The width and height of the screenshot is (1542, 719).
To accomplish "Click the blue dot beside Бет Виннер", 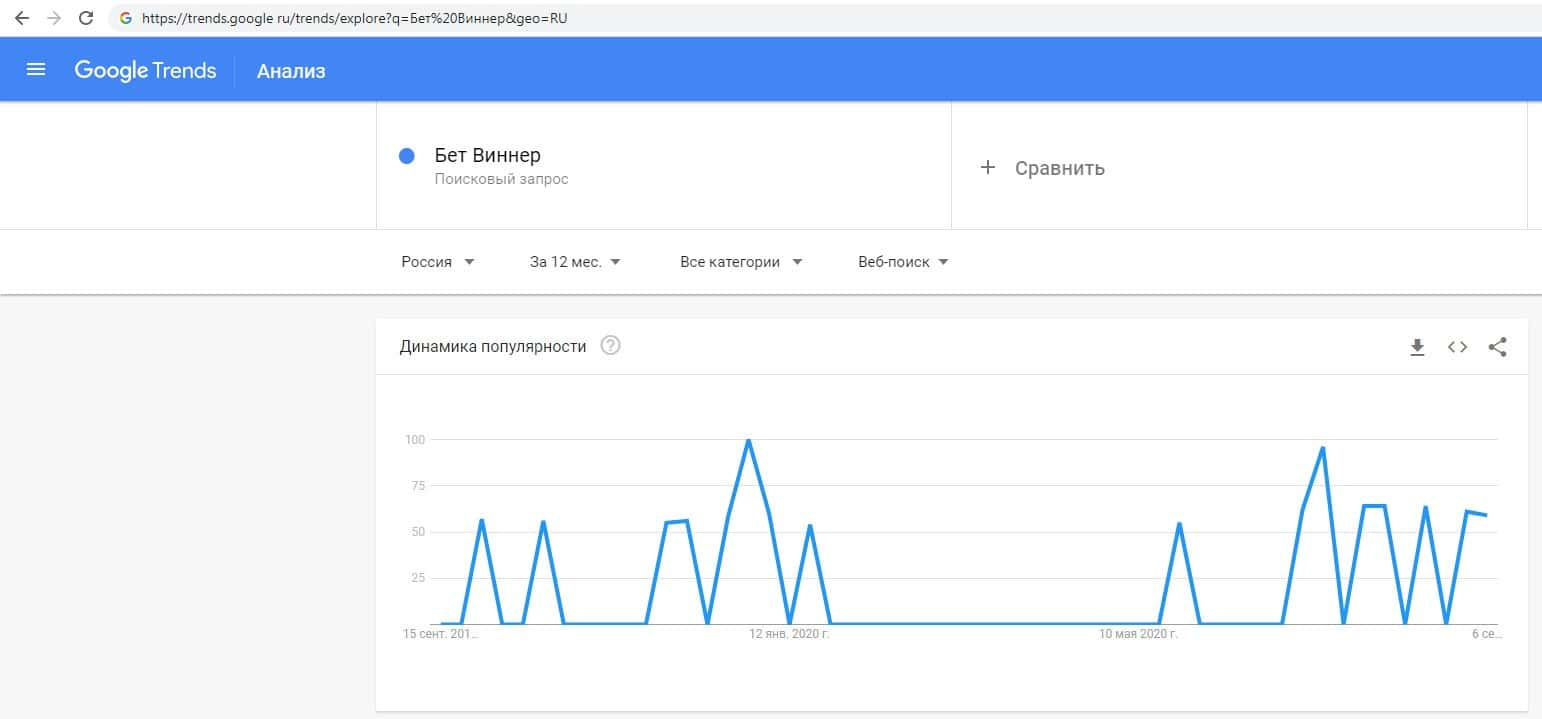I will point(407,156).
